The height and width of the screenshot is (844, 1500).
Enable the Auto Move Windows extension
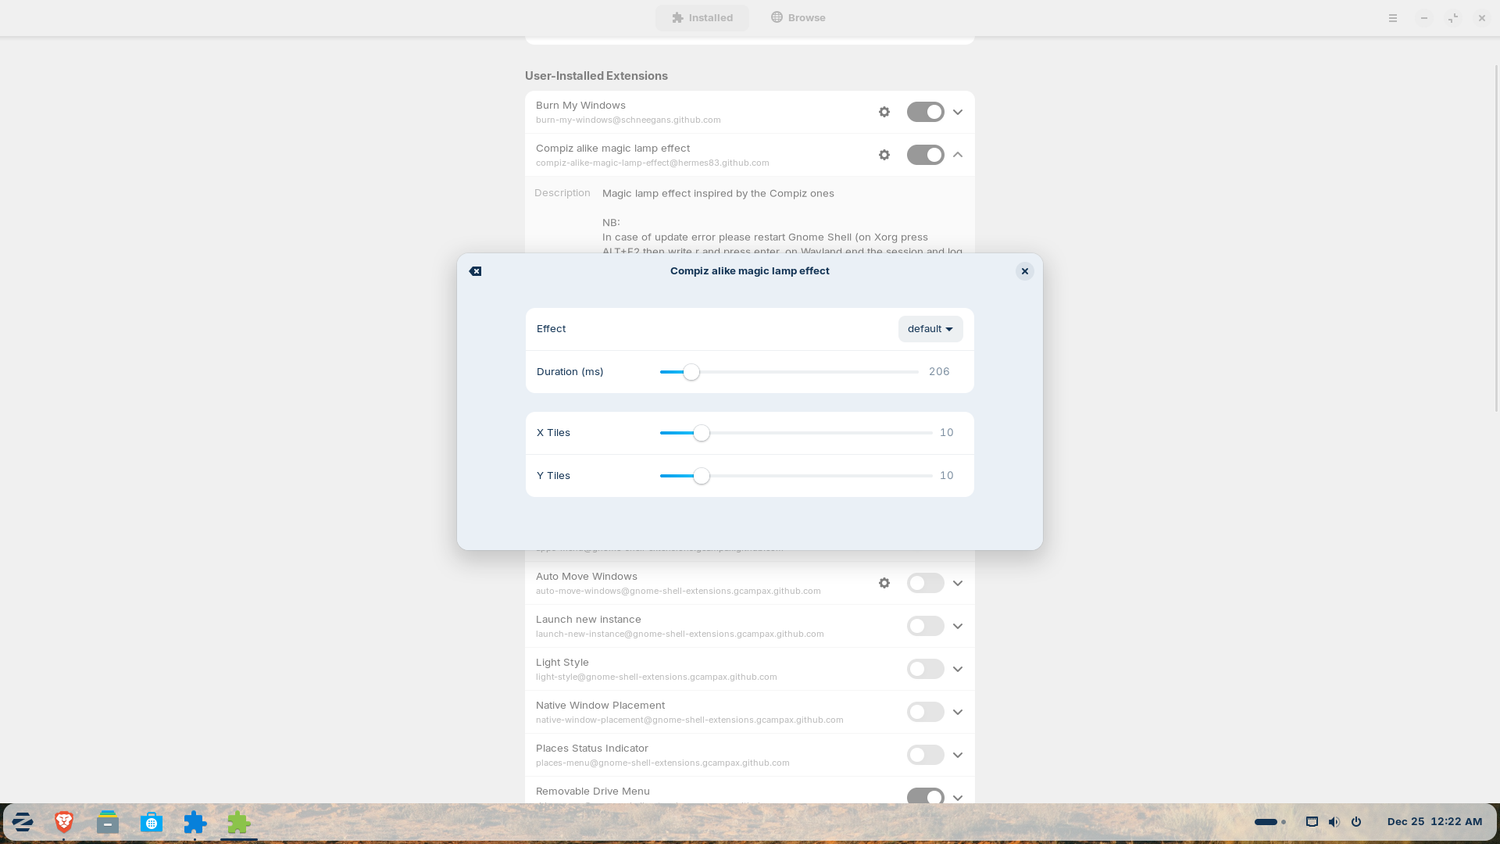tap(925, 583)
